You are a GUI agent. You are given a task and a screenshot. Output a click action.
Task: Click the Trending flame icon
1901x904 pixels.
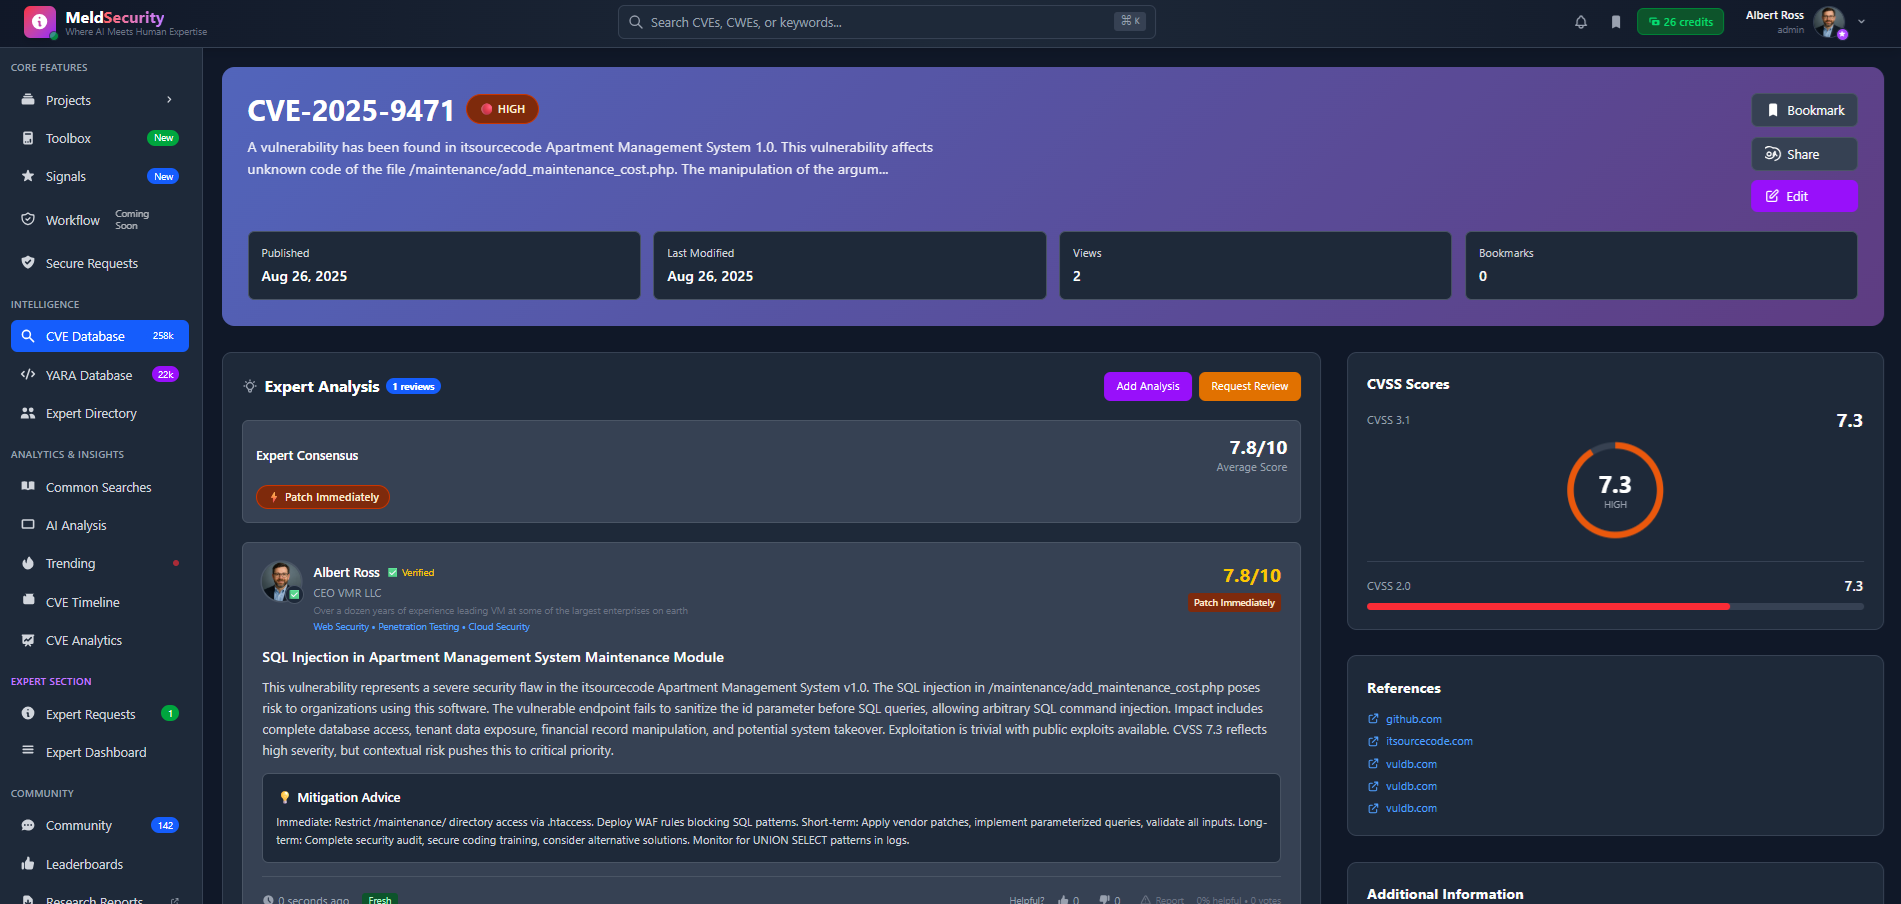pyautogui.click(x=28, y=563)
